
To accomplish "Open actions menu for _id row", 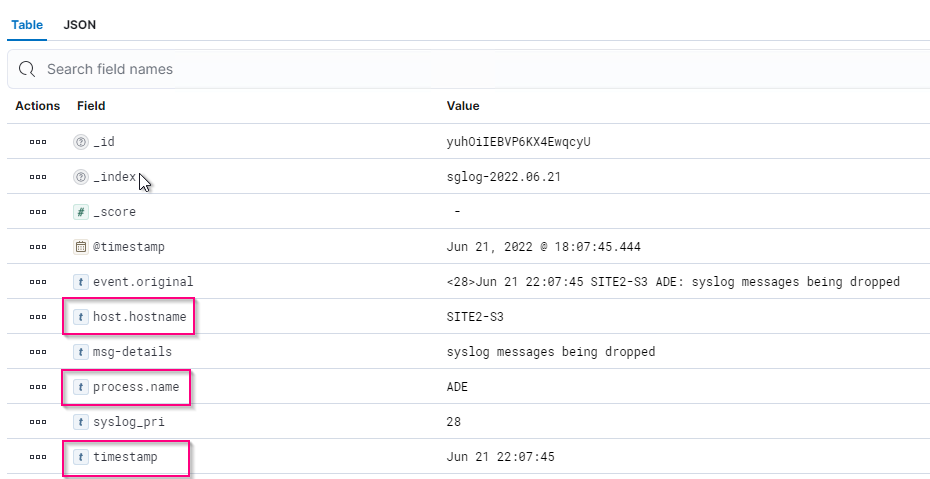I will pyautogui.click(x=38, y=142).
